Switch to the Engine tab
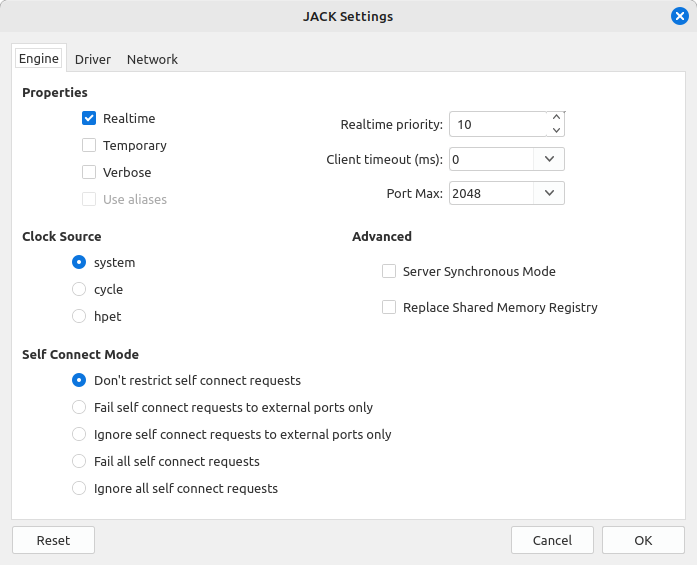 pyautogui.click(x=39, y=59)
